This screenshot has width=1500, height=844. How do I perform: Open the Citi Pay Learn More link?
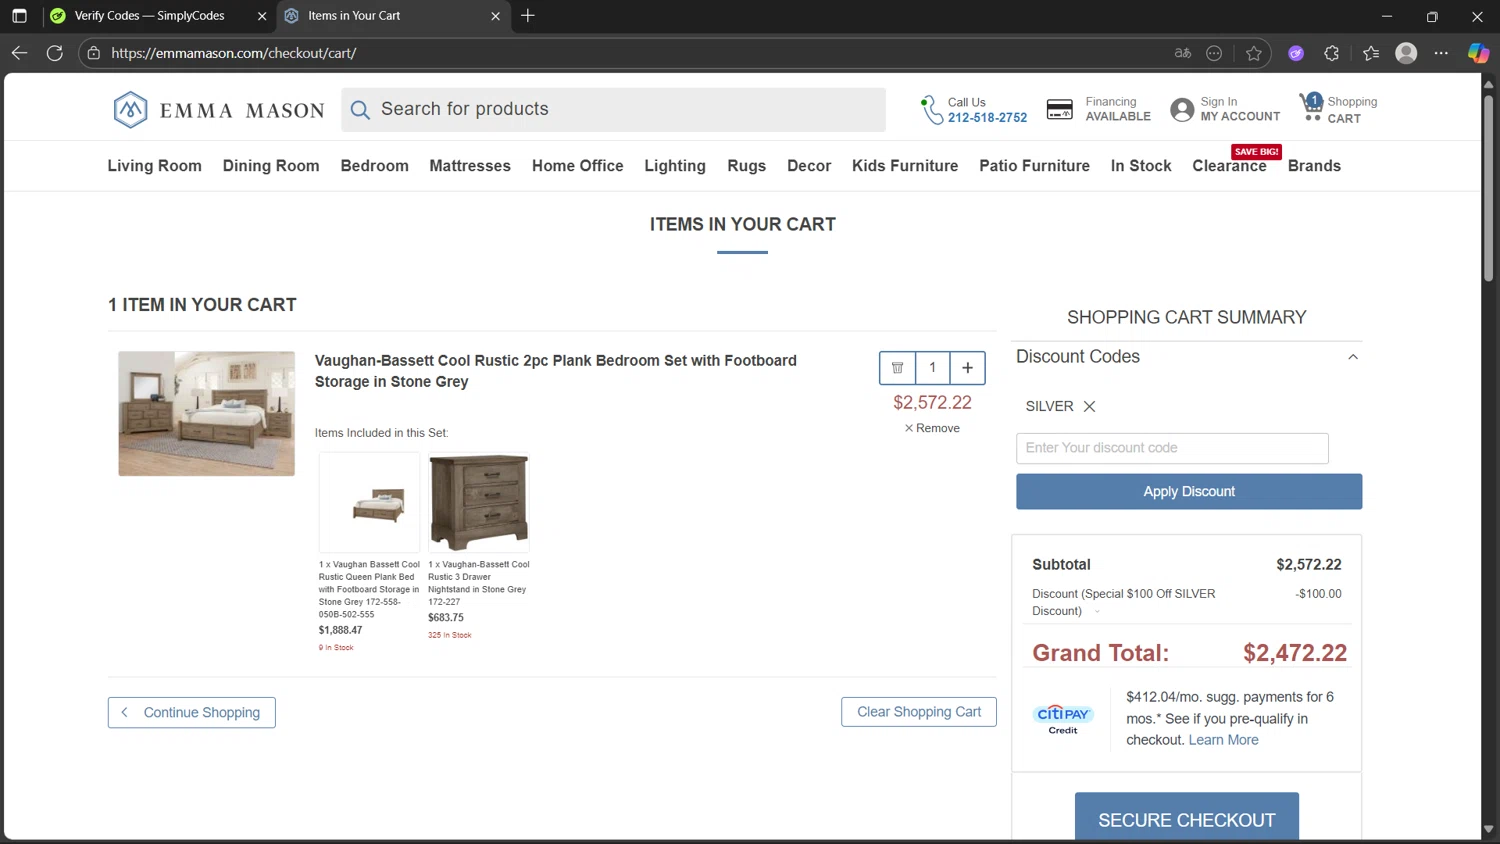[x=1223, y=740]
